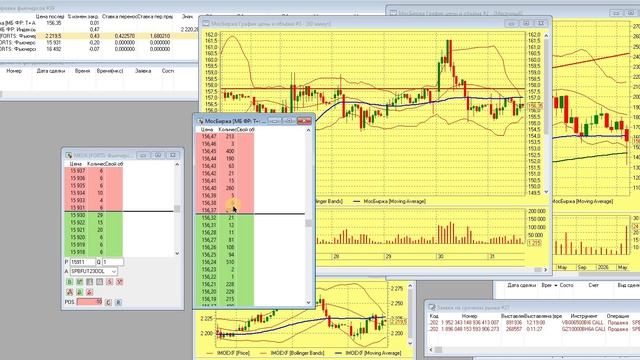Click the title-bar icon of the orders table window at bottom right
Screen dimensions: 640x360
tap(432, 307)
